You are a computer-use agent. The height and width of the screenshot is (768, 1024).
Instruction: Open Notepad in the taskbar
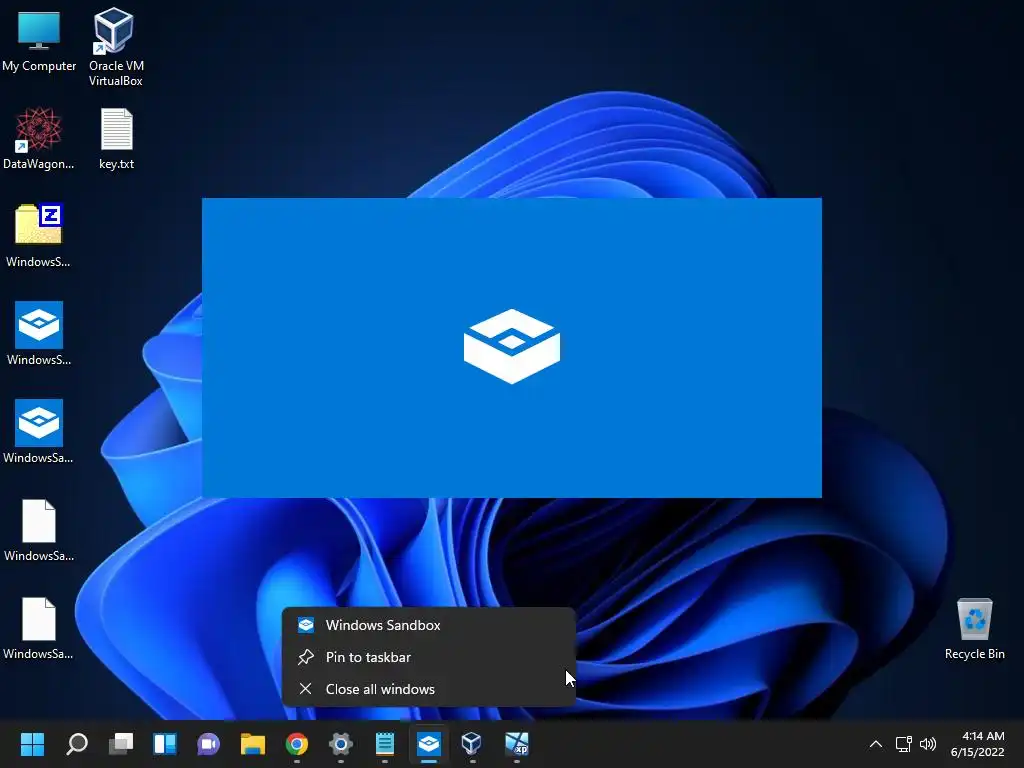[x=385, y=744]
